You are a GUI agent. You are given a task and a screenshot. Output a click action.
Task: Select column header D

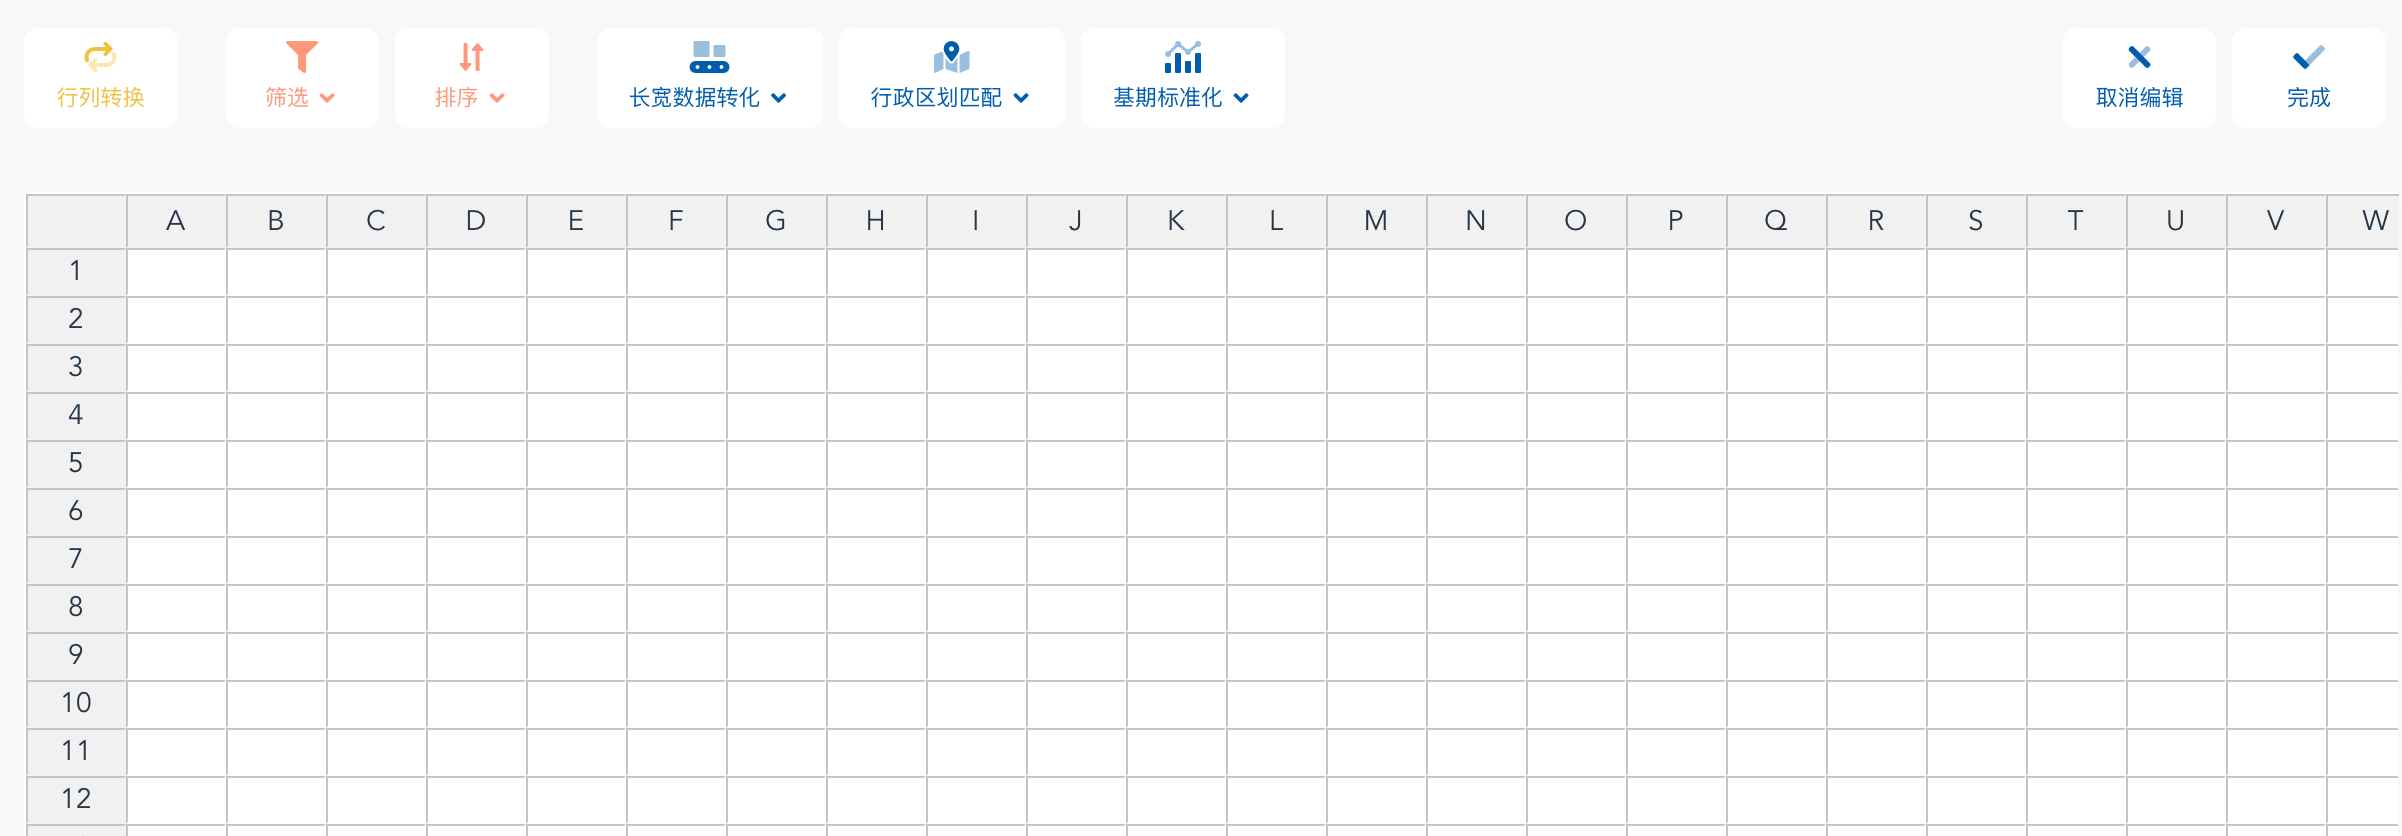click(x=476, y=221)
